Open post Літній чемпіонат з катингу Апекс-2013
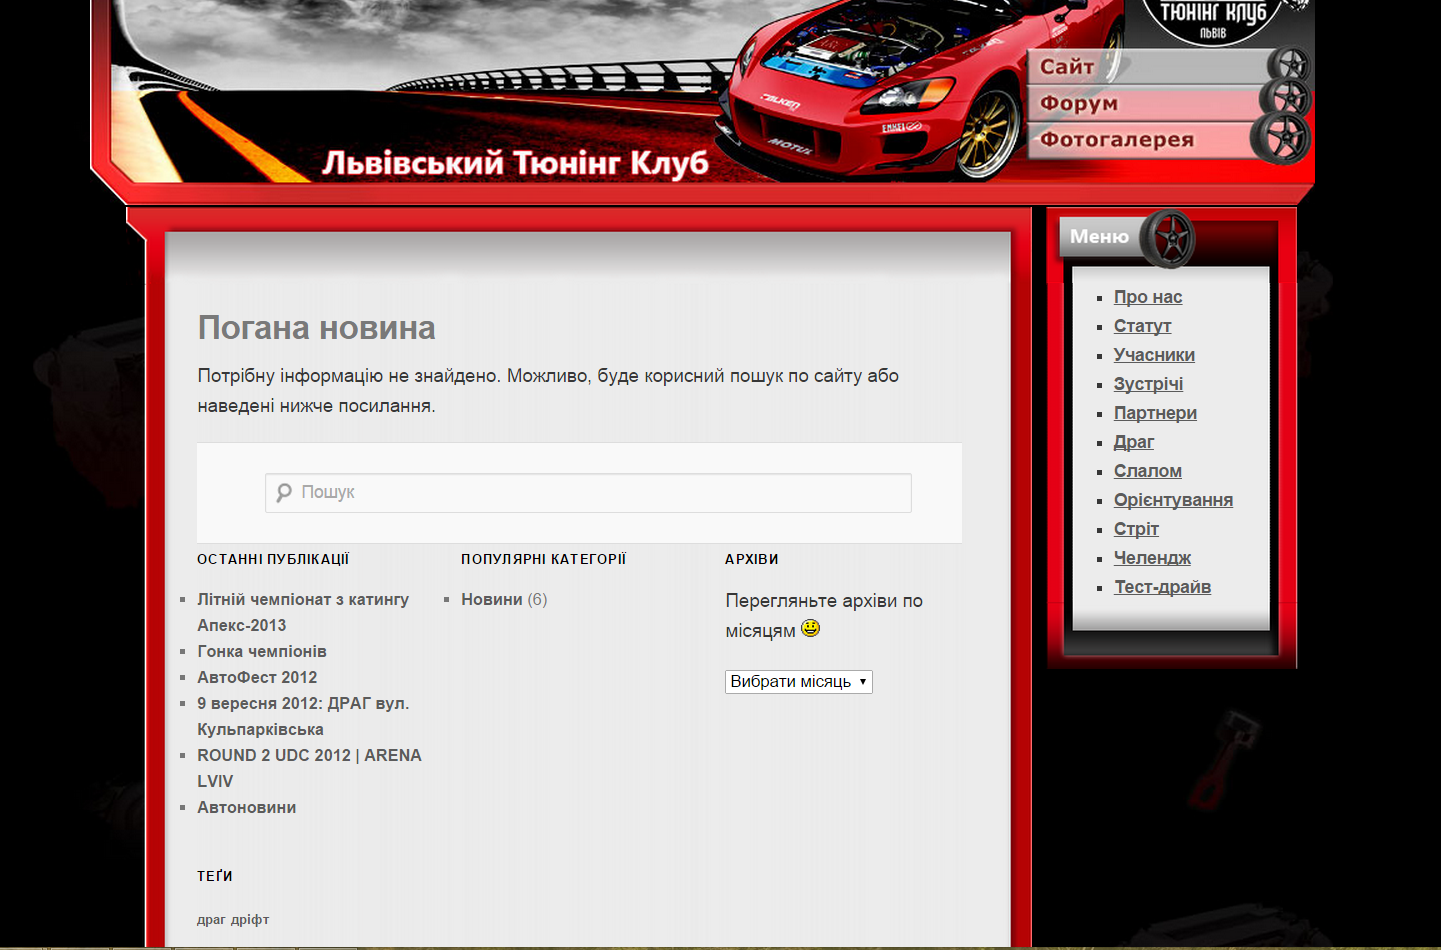The image size is (1441, 950). pos(303,612)
